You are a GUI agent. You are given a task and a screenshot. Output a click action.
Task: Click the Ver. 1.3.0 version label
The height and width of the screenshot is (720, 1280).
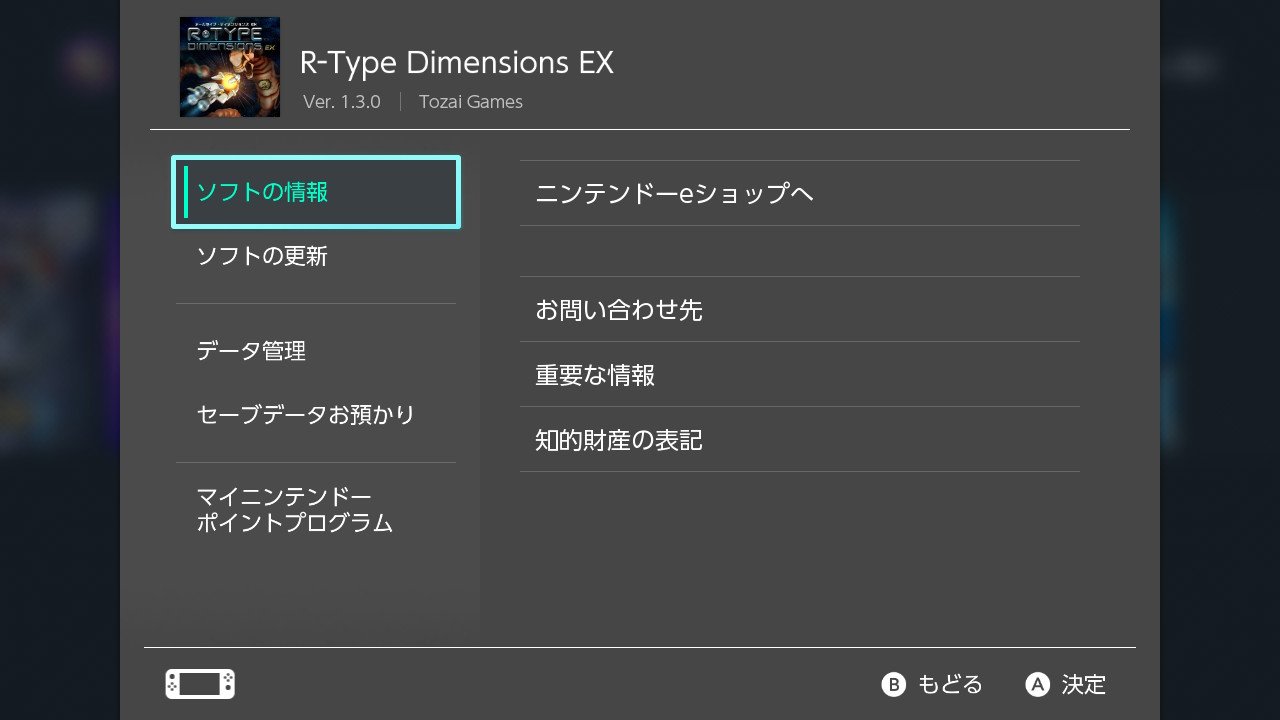pyautogui.click(x=342, y=102)
